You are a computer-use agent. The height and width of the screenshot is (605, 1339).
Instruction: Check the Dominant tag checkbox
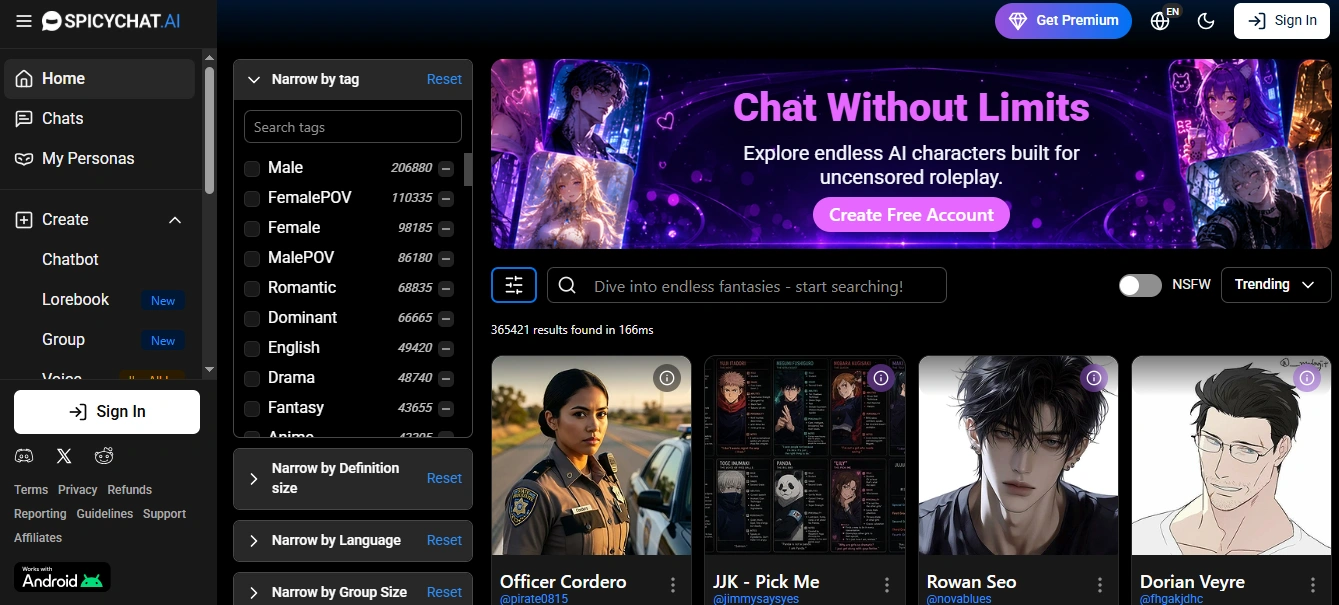(x=252, y=318)
